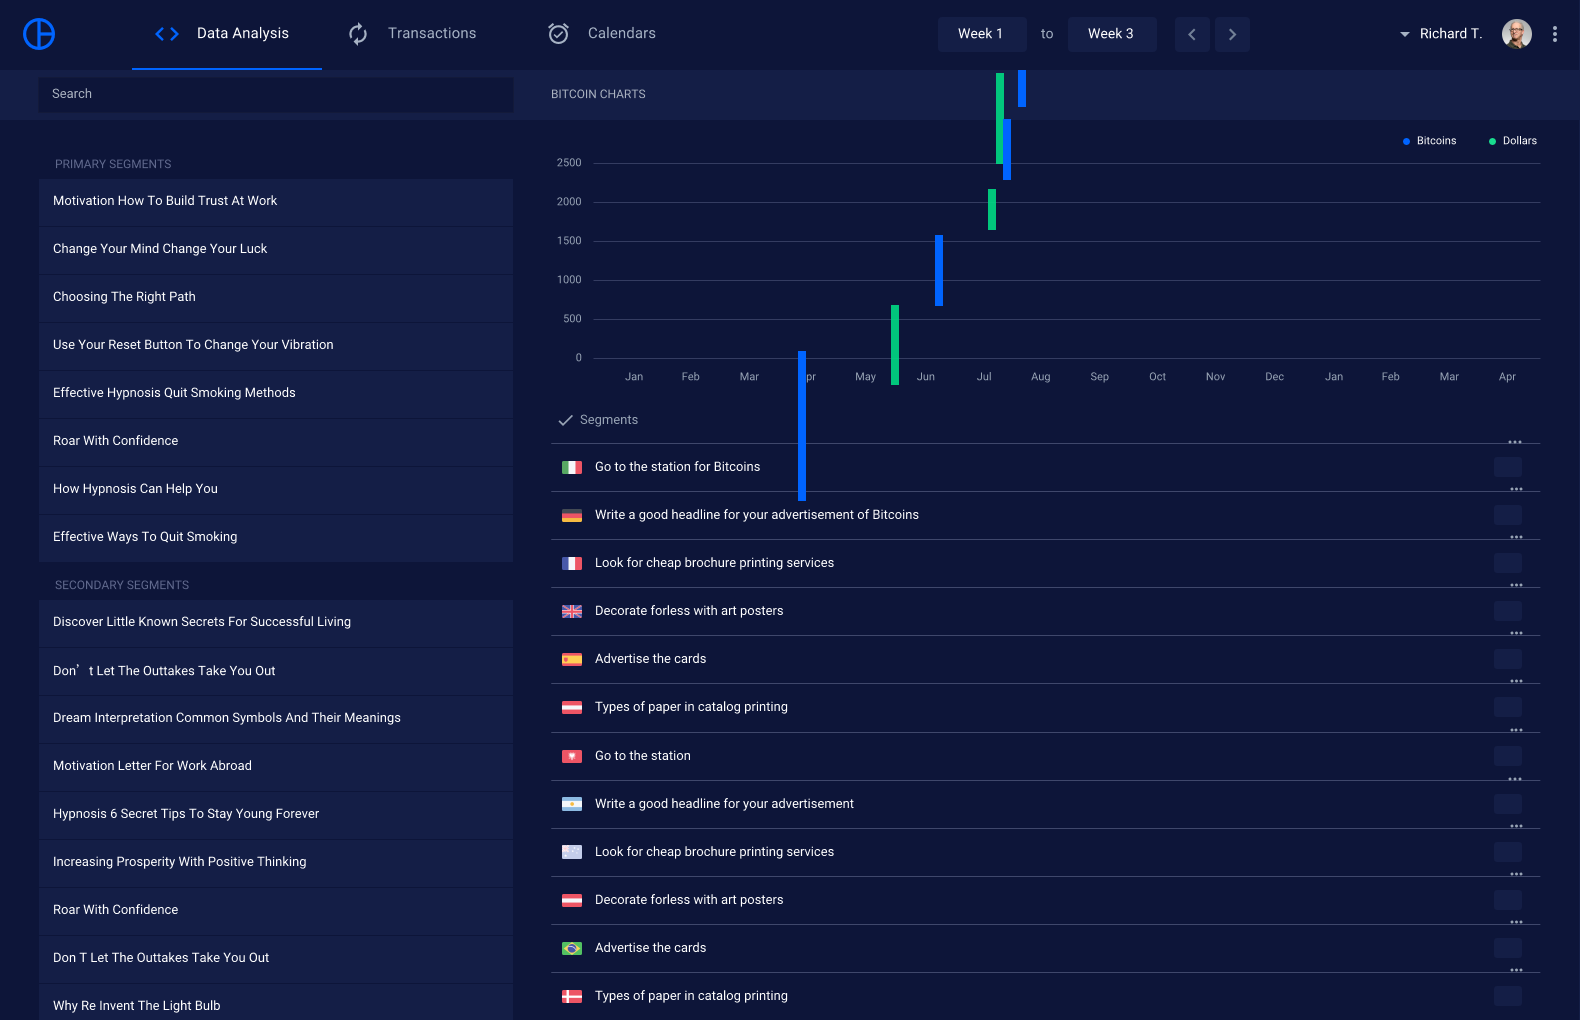Open the dropdown arrow beside Richard T.
The height and width of the screenshot is (1020, 1580).
[1404, 34]
